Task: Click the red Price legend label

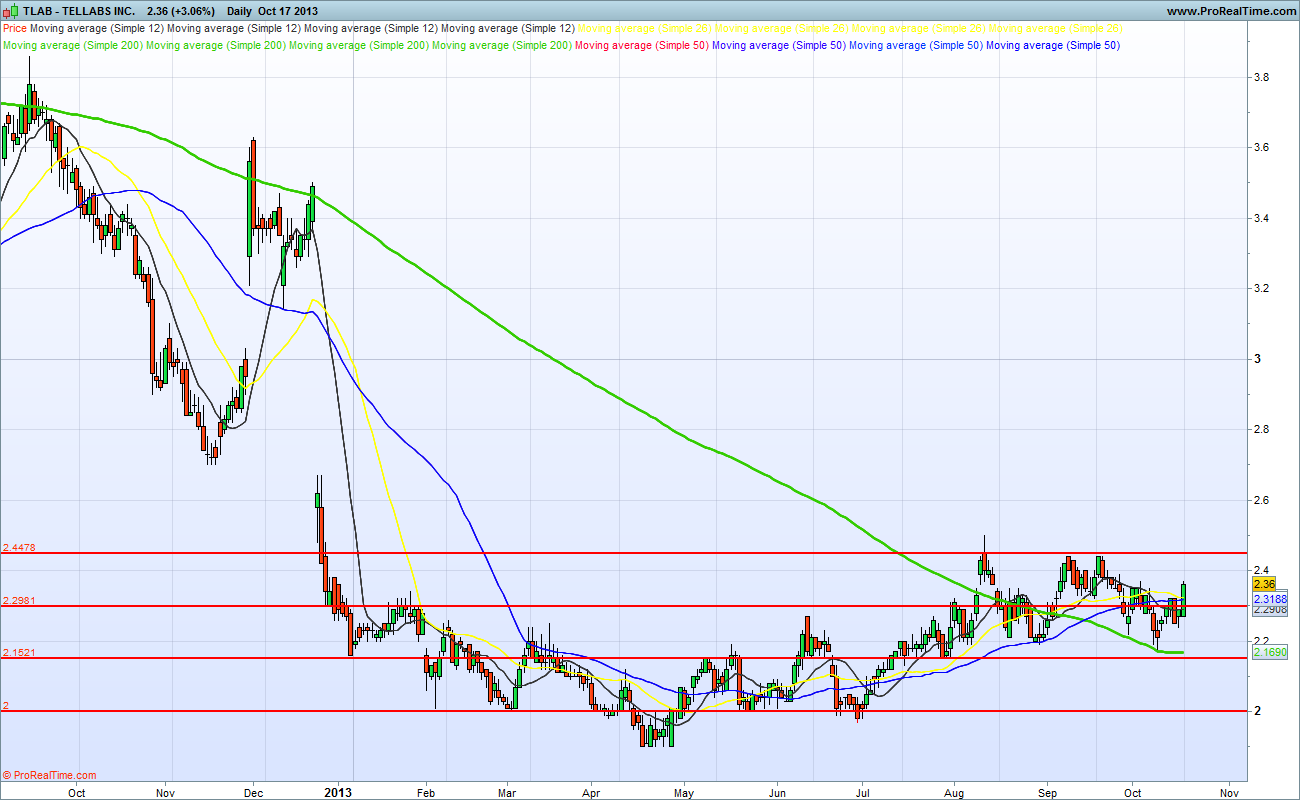Action: (15, 29)
